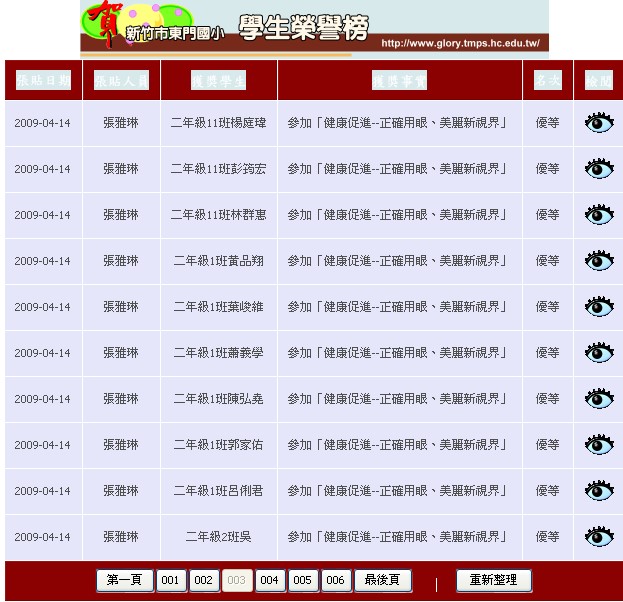Open the view eye icon for 蕭義學
The width and height of the screenshot is (623, 602).
coord(599,353)
